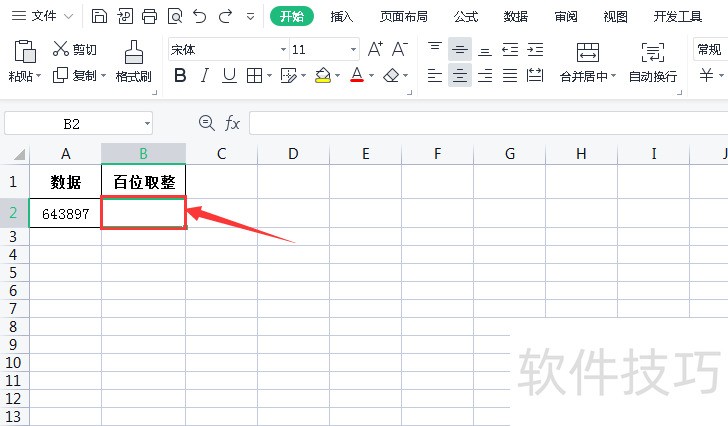Align text to top

click(x=435, y=49)
